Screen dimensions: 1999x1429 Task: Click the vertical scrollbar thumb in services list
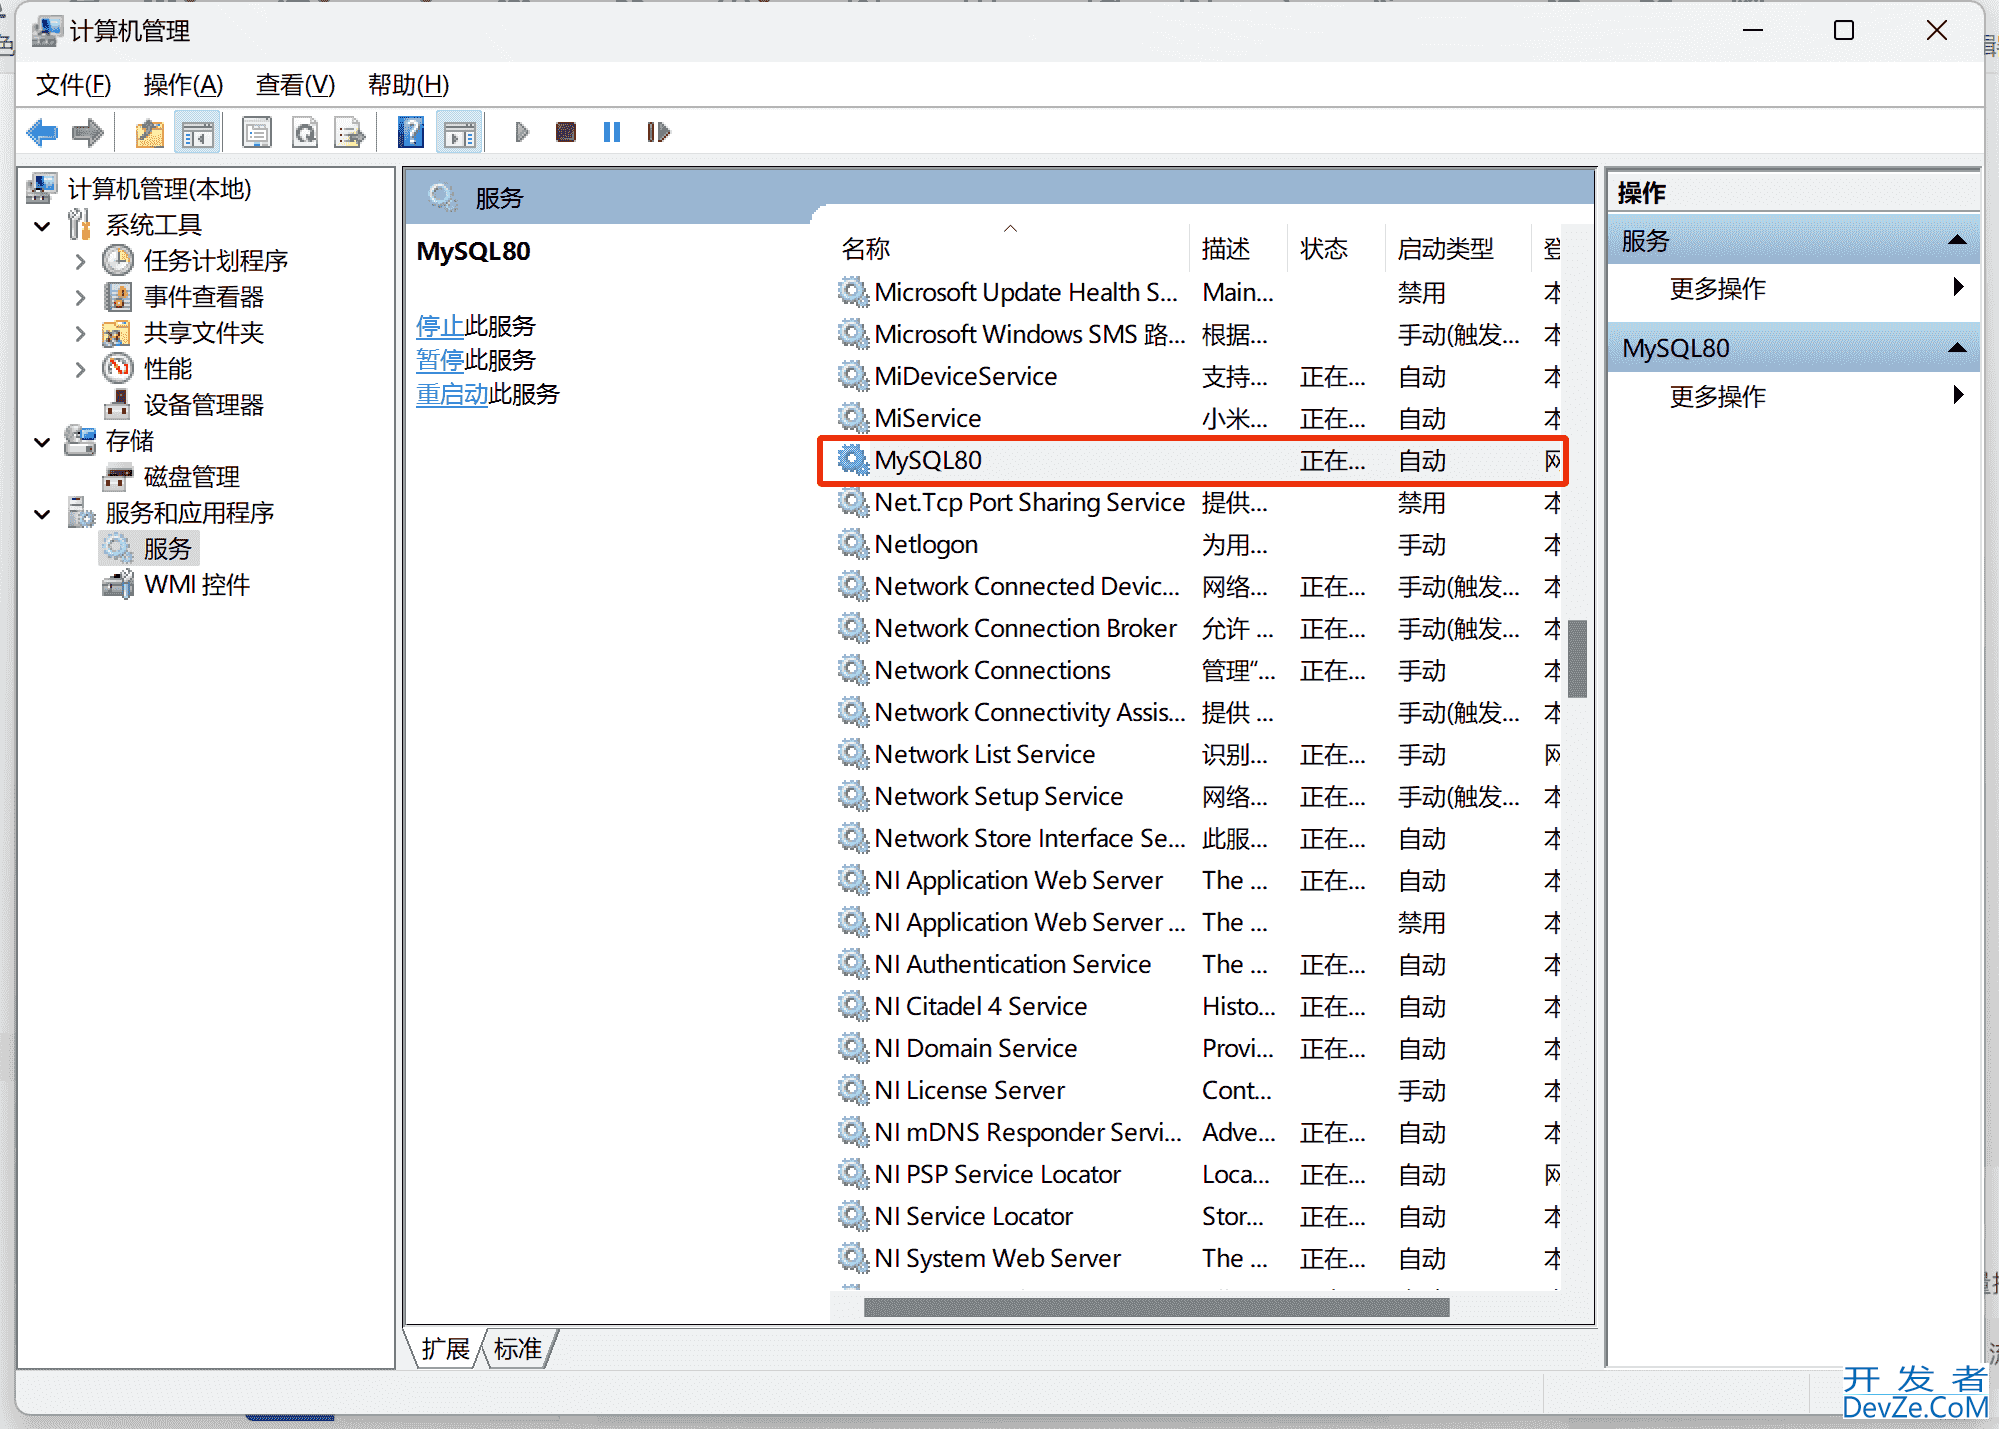[x=1578, y=658]
